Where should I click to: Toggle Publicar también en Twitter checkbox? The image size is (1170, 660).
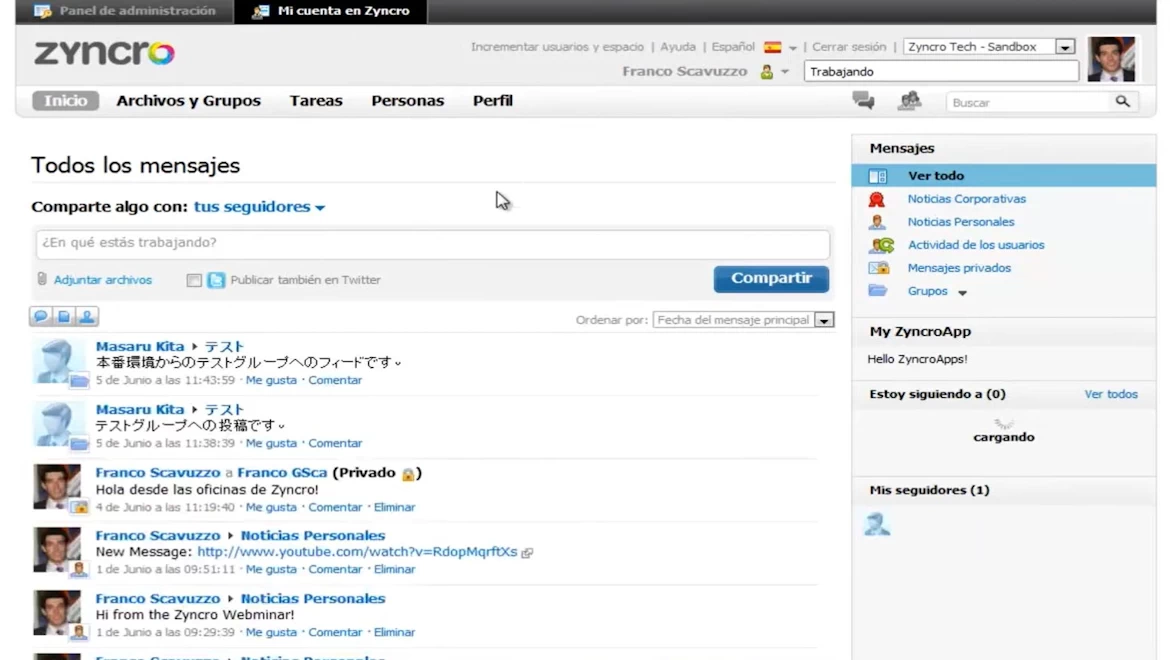coord(194,280)
